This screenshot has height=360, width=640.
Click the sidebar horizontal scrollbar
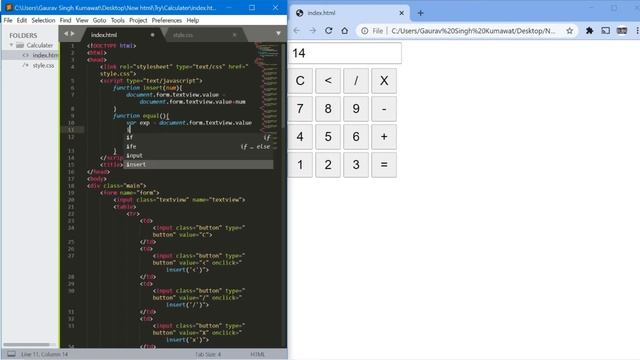tap(27, 344)
